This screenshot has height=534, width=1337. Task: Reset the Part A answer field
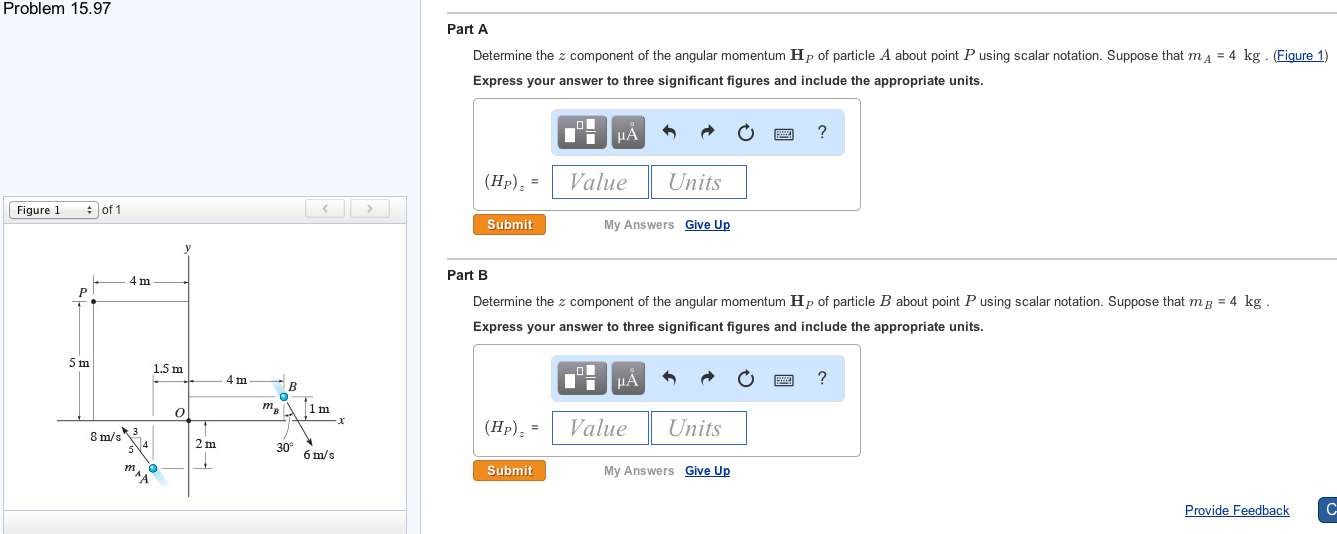[x=745, y=132]
